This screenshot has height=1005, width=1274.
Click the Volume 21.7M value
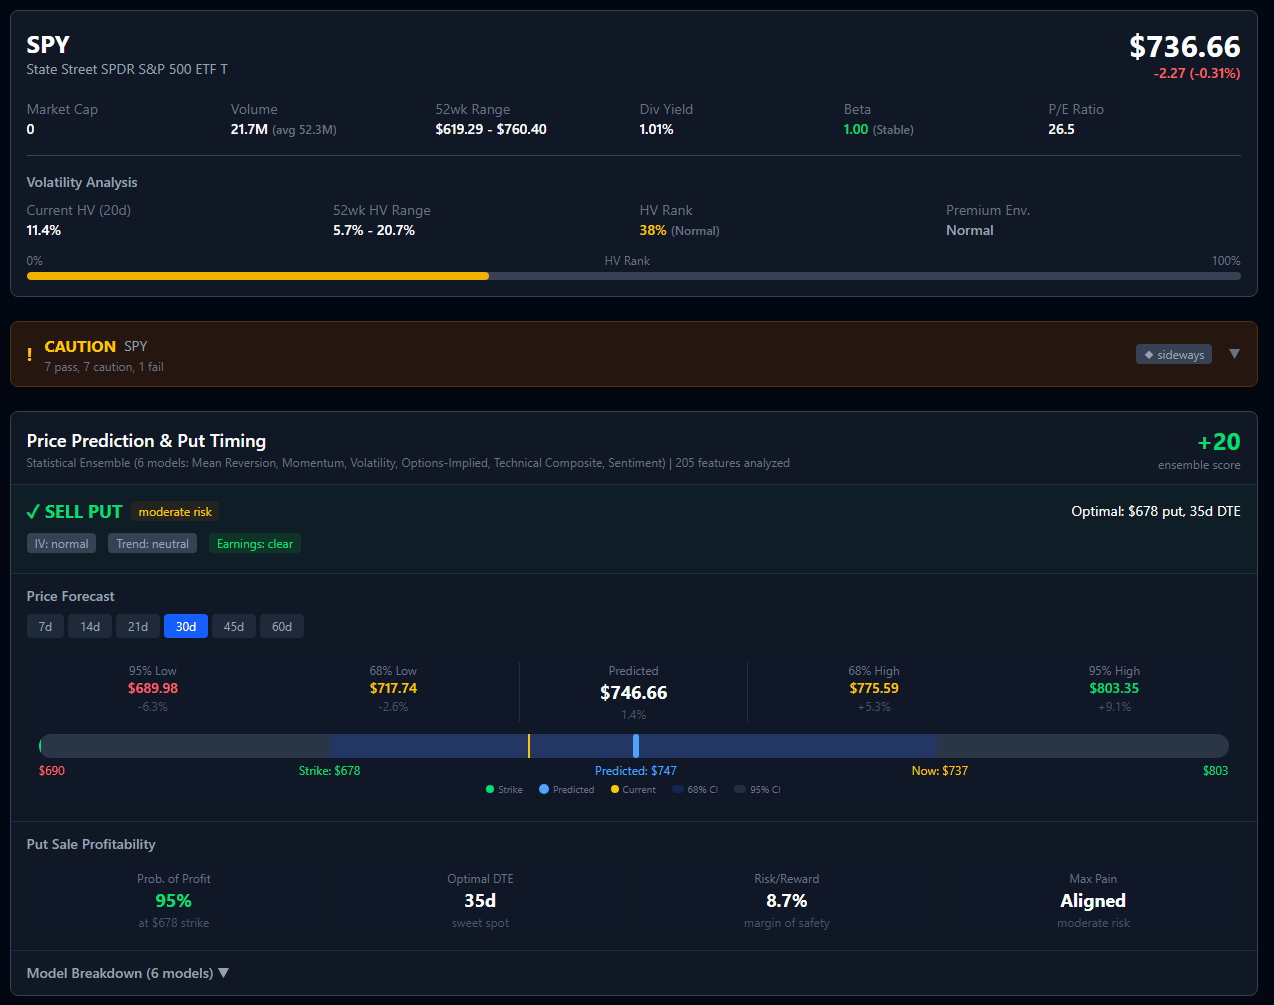pos(249,129)
